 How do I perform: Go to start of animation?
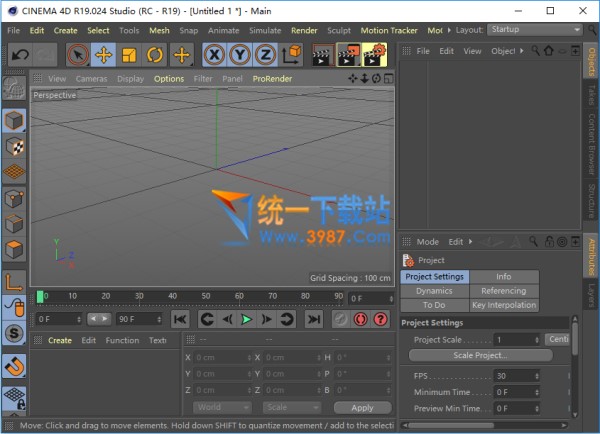pos(180,319)
